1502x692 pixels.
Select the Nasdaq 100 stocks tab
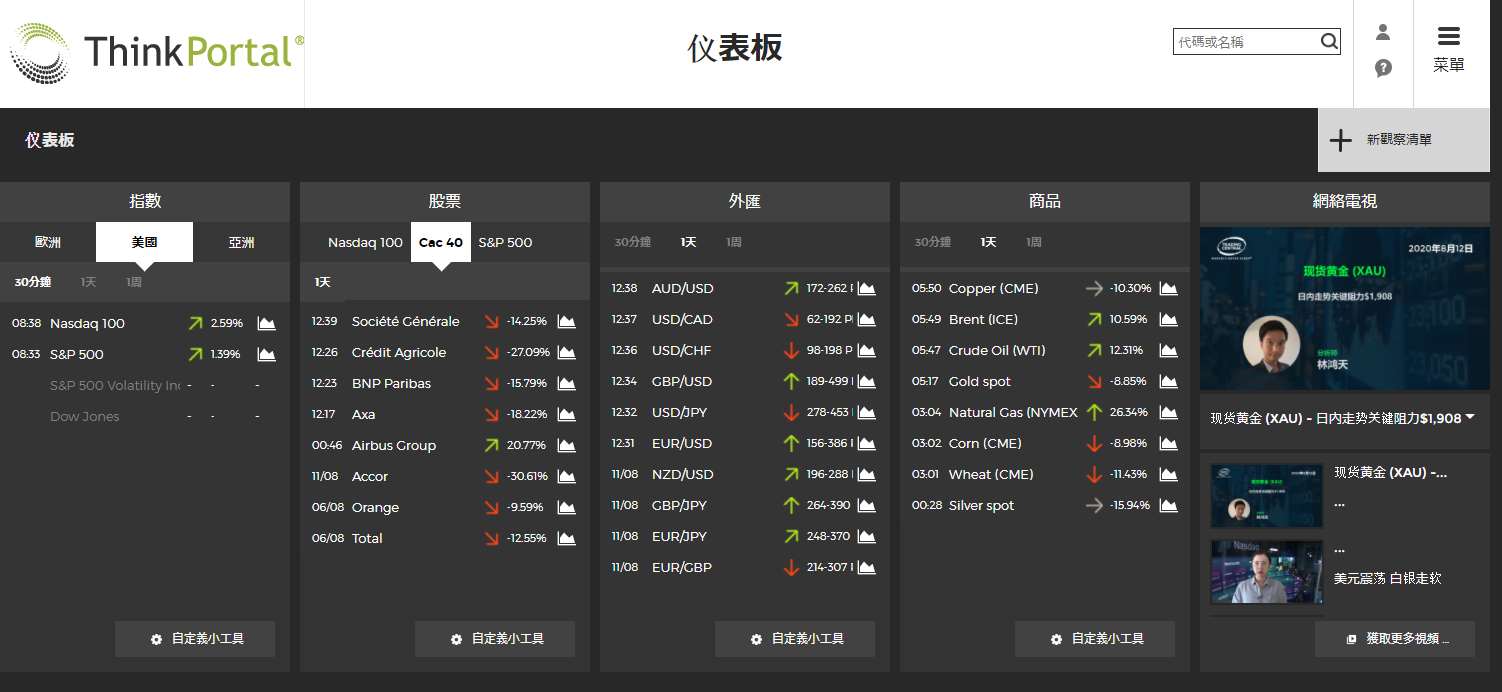click(365, 242)
